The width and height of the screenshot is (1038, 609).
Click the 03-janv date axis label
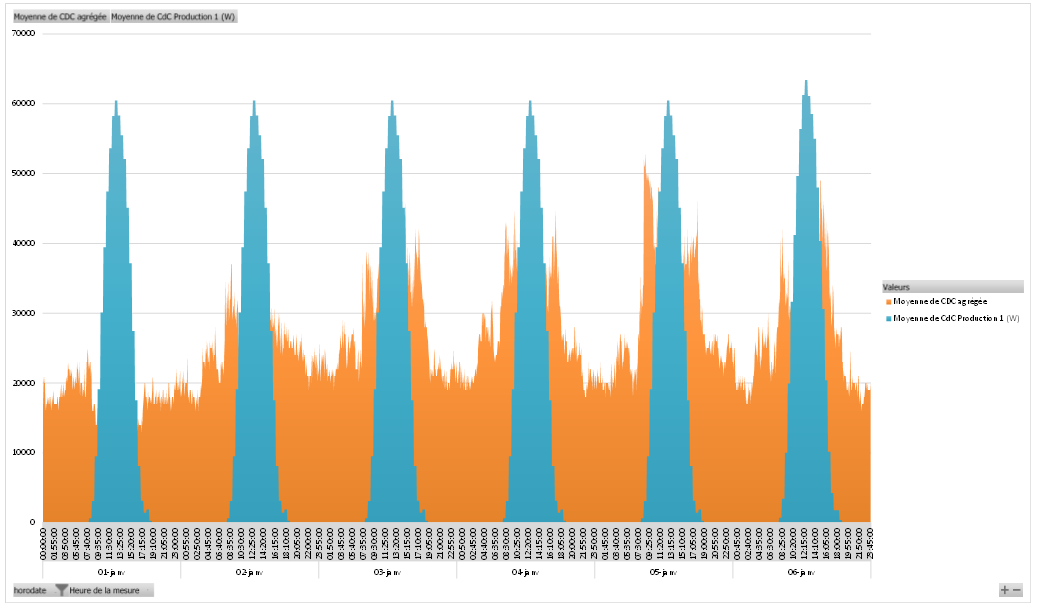click(387, 572)
